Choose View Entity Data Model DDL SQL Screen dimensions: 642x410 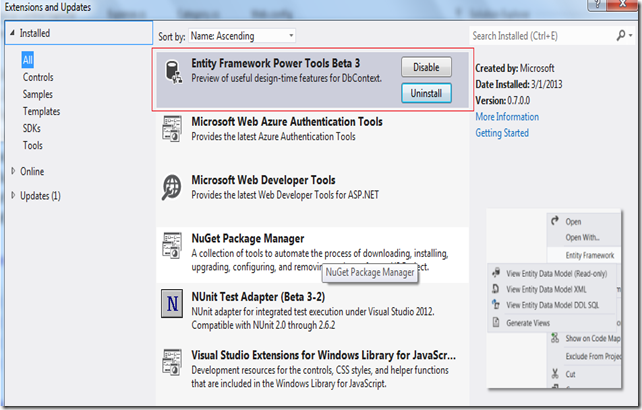[x=552, y=305]
